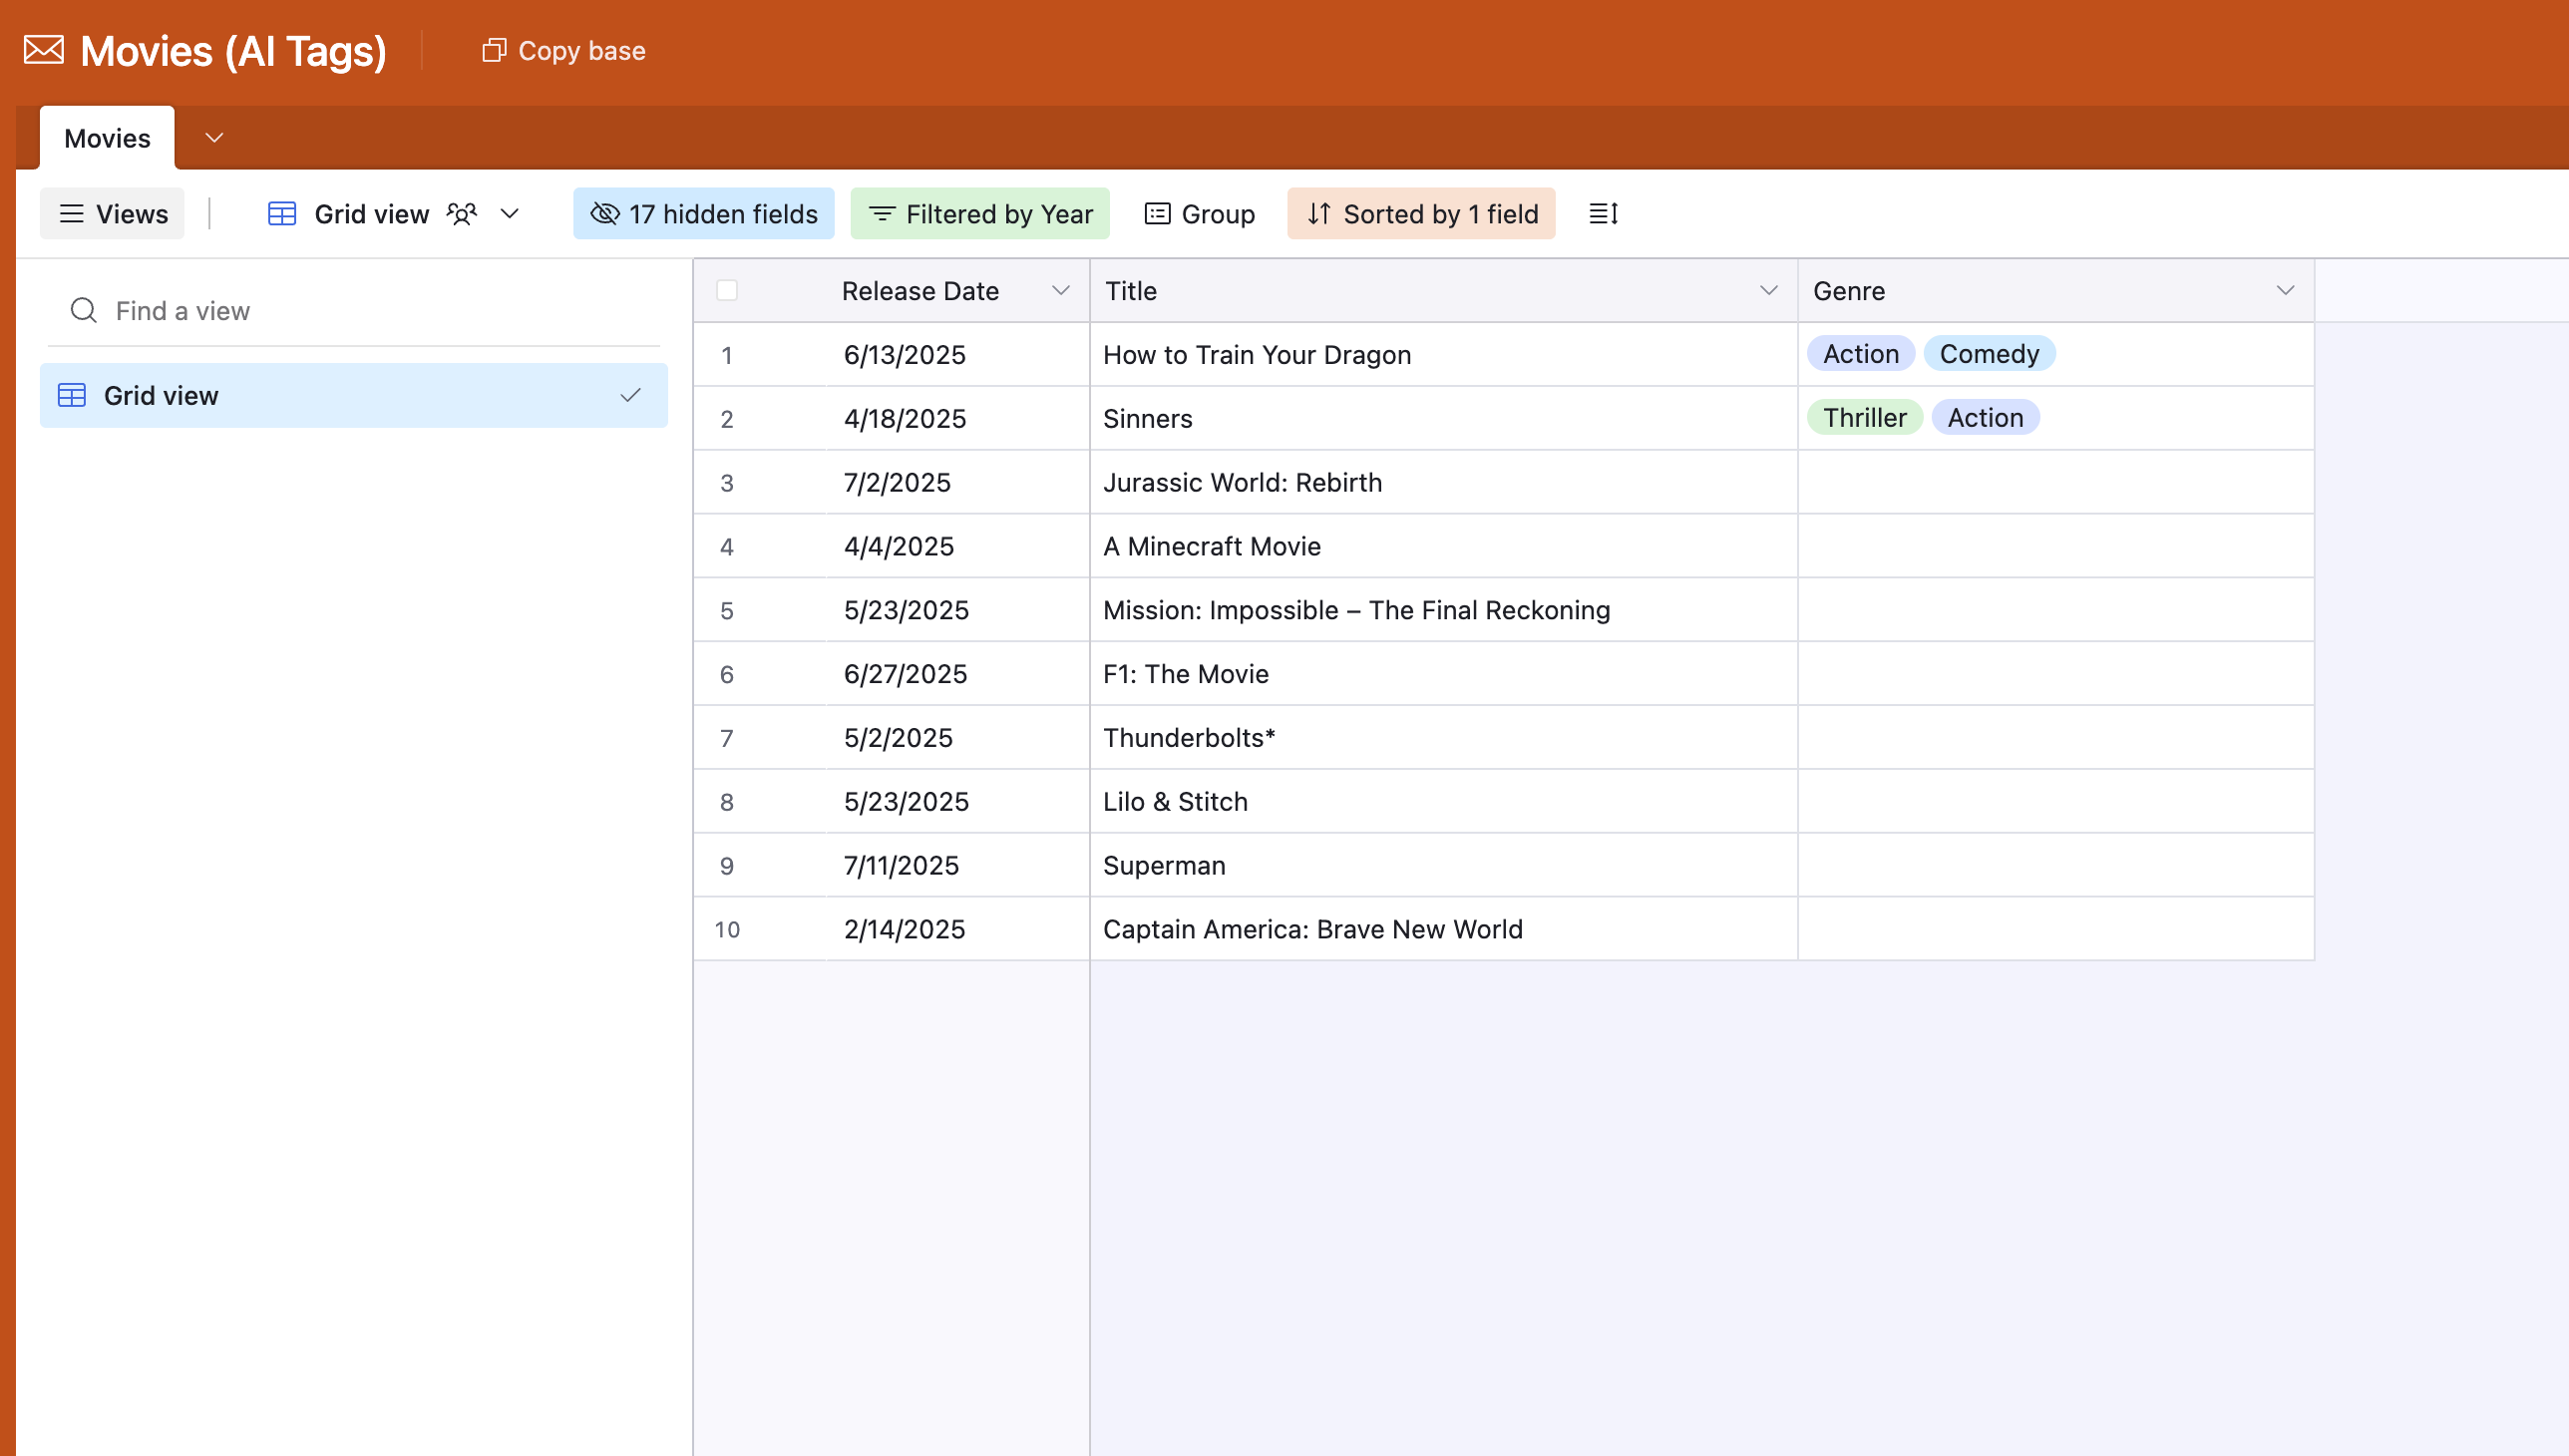Click the magnifier icon in Find a view

[x=84, y=311]
